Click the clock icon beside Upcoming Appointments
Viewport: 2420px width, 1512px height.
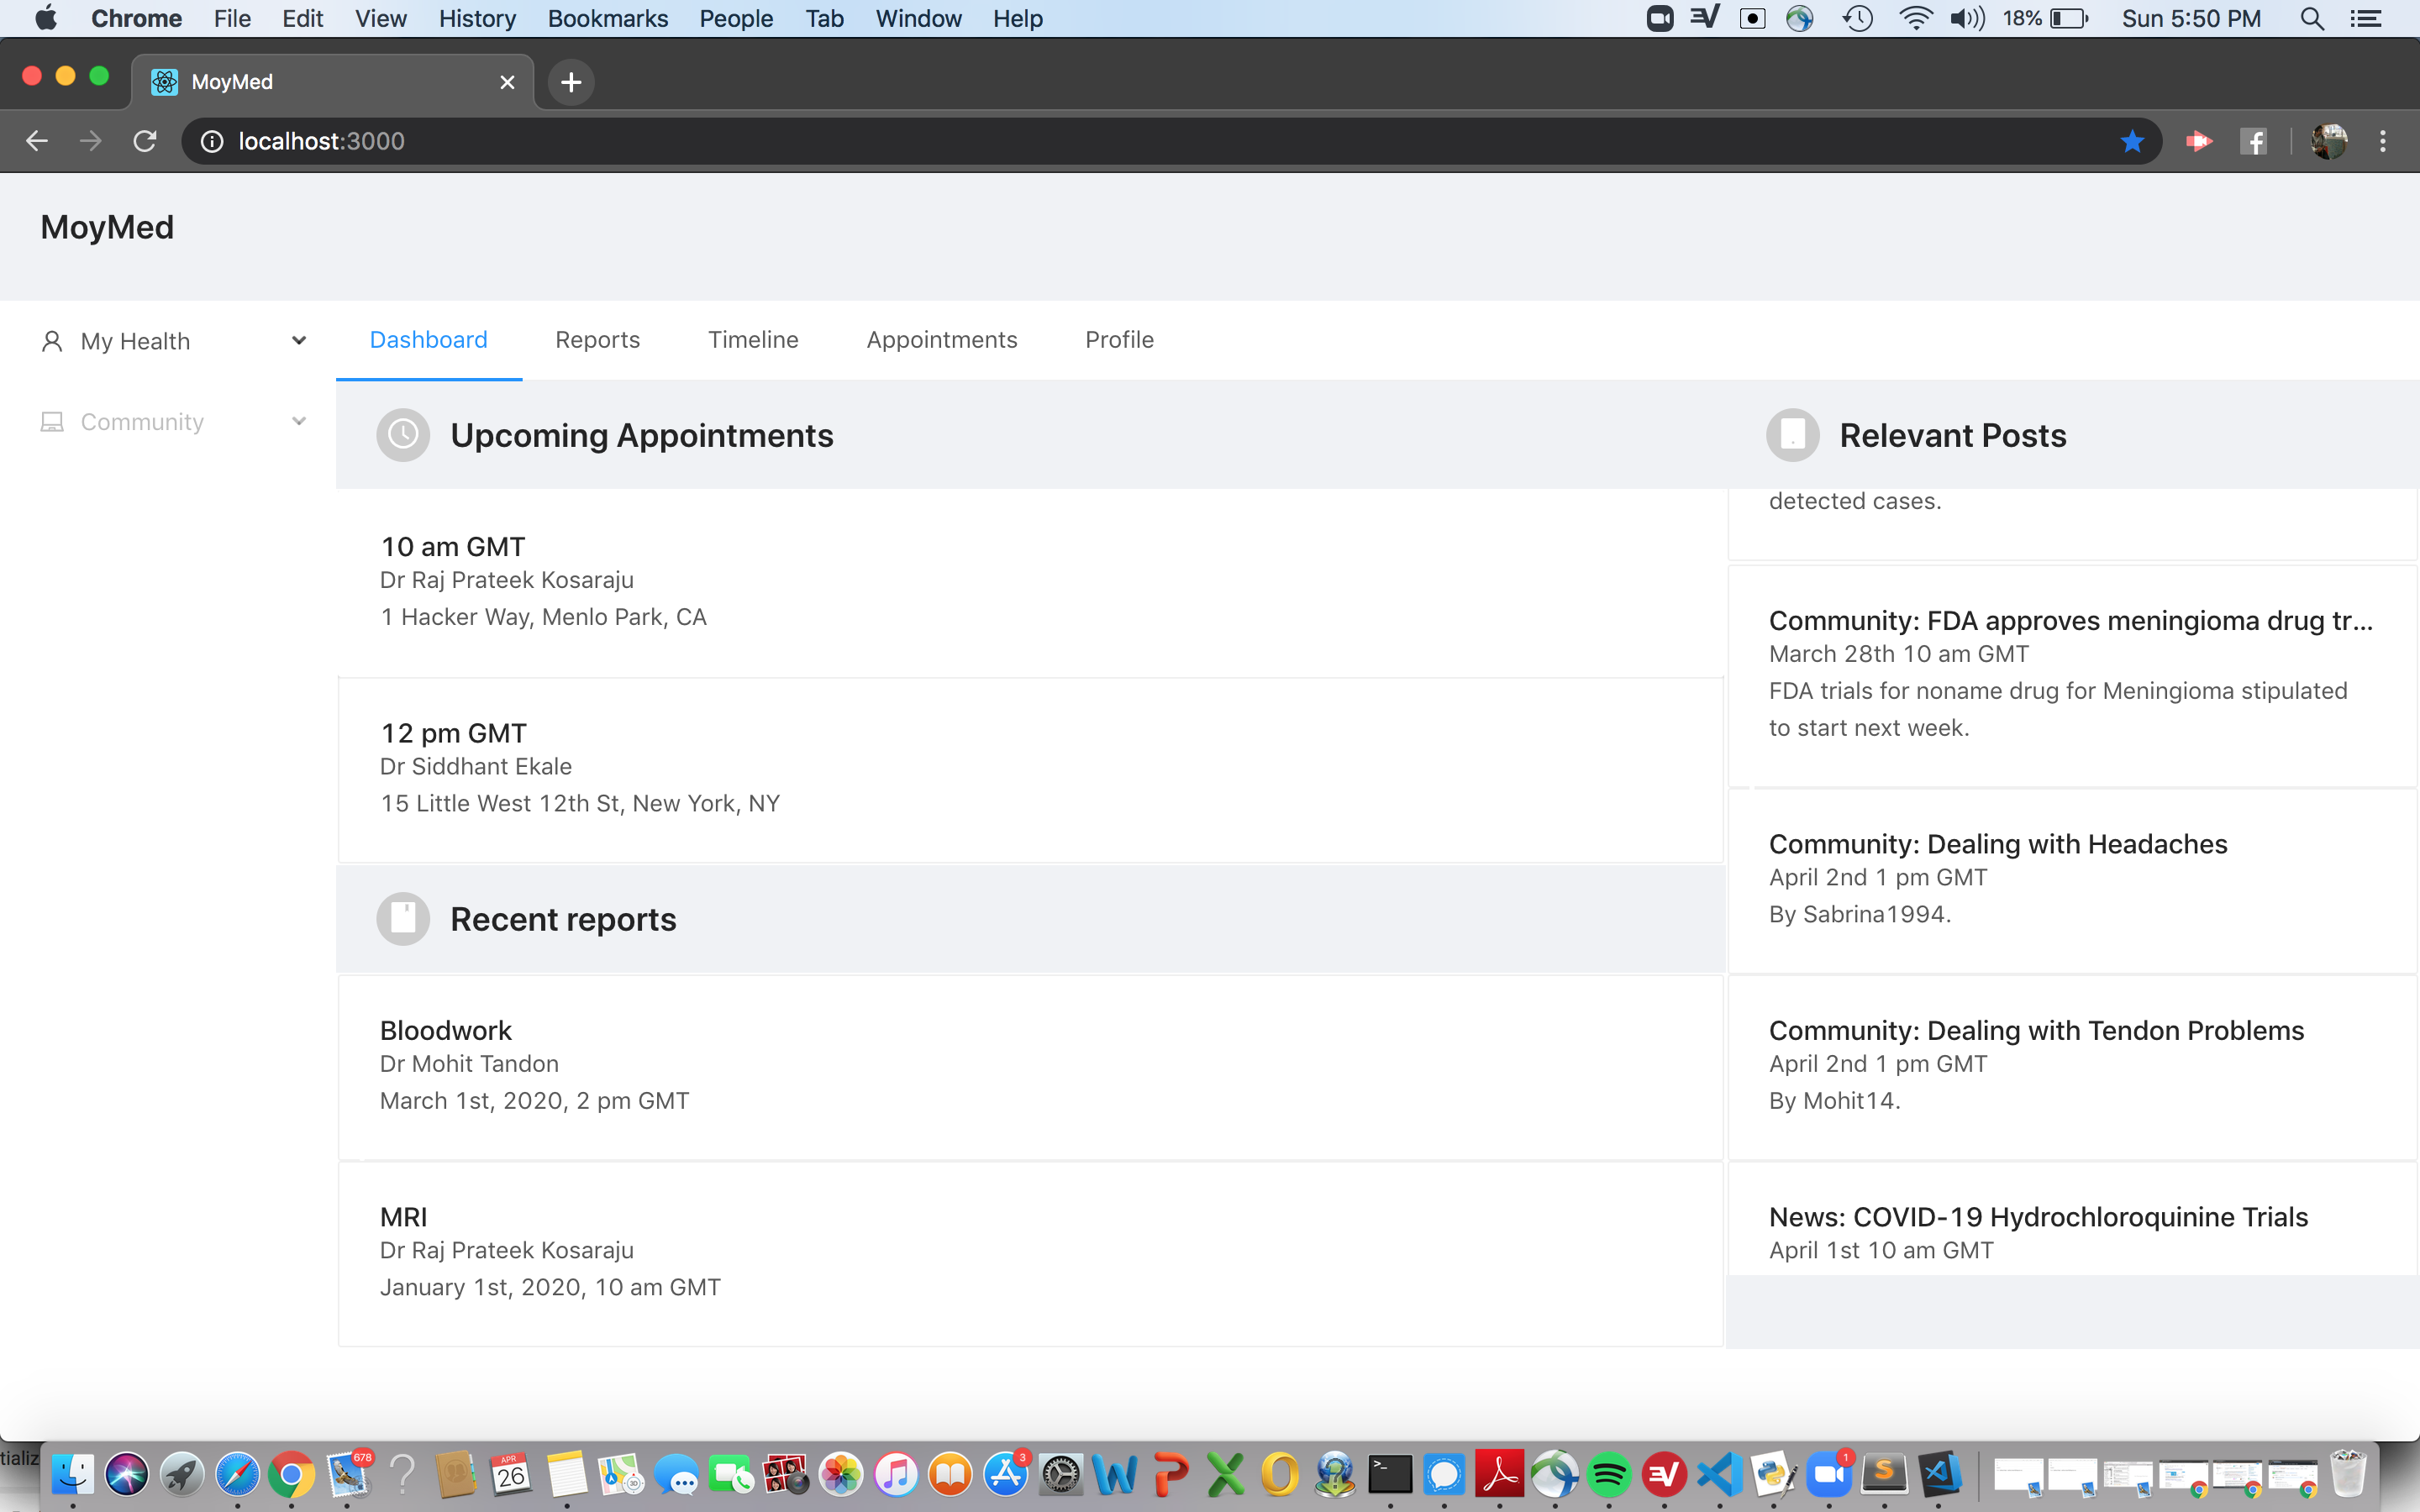[403, 435]
